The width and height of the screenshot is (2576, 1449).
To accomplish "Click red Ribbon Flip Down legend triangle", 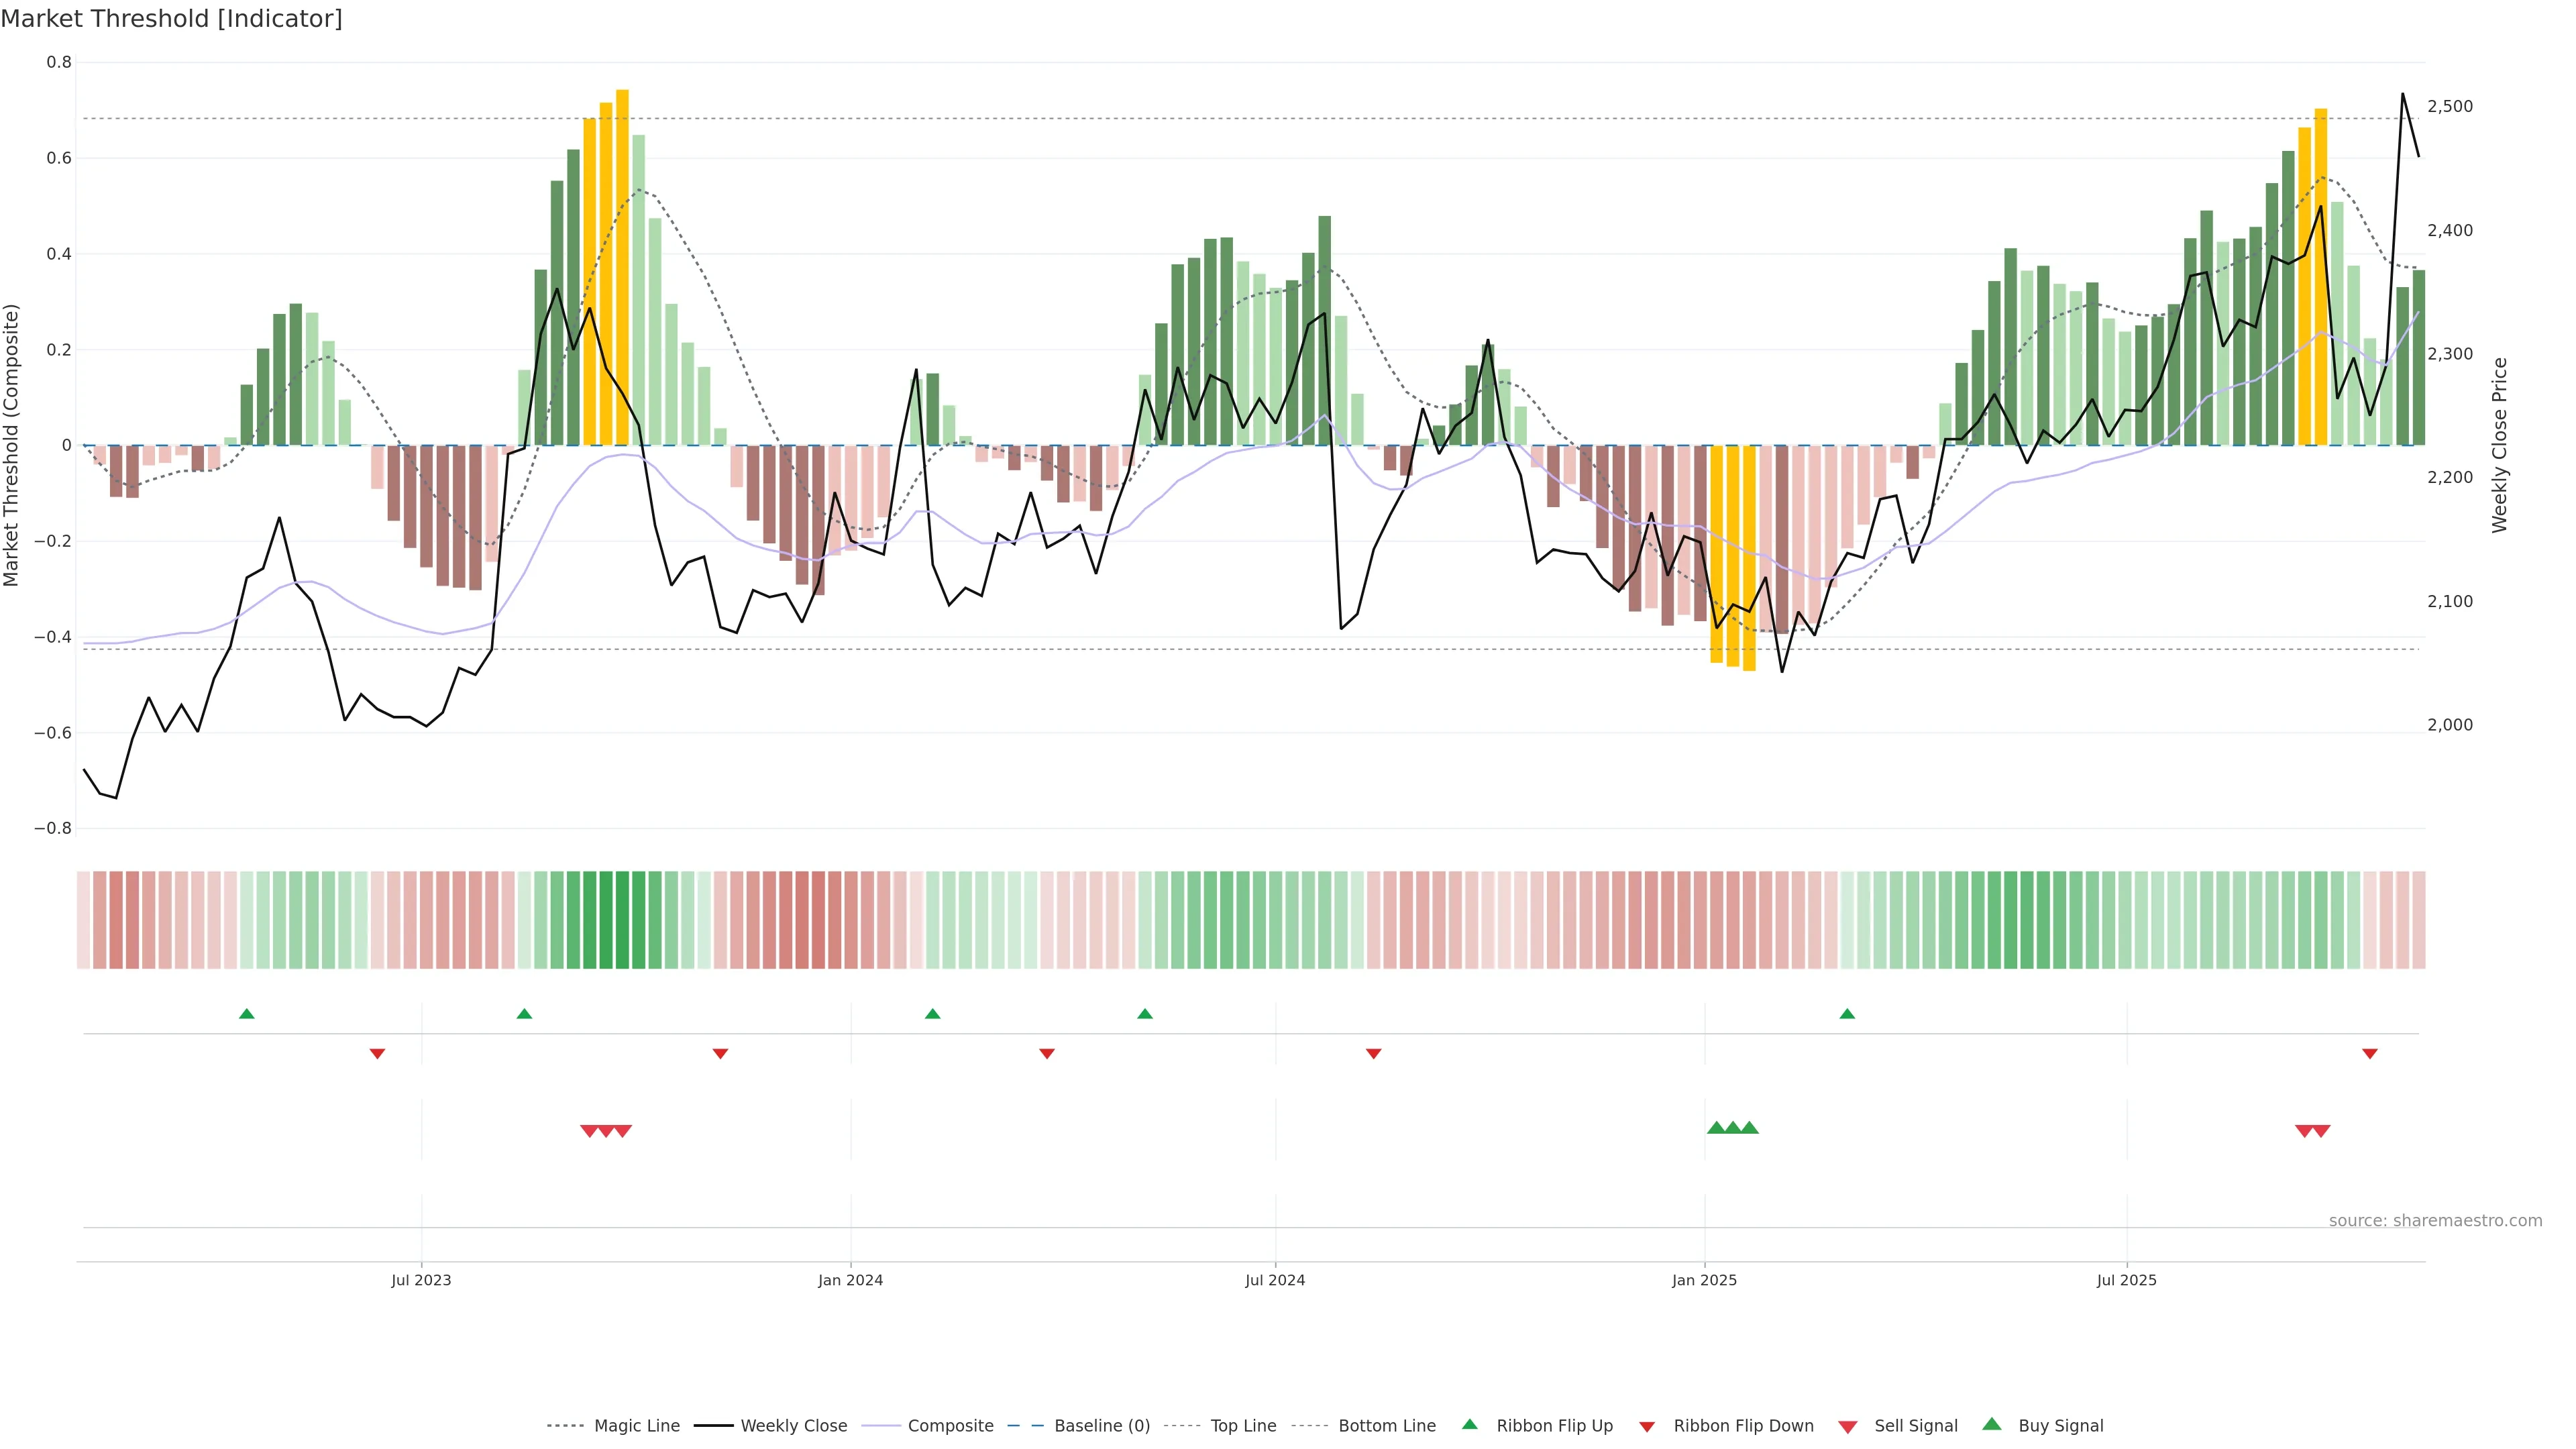I will [1647, 1427].
